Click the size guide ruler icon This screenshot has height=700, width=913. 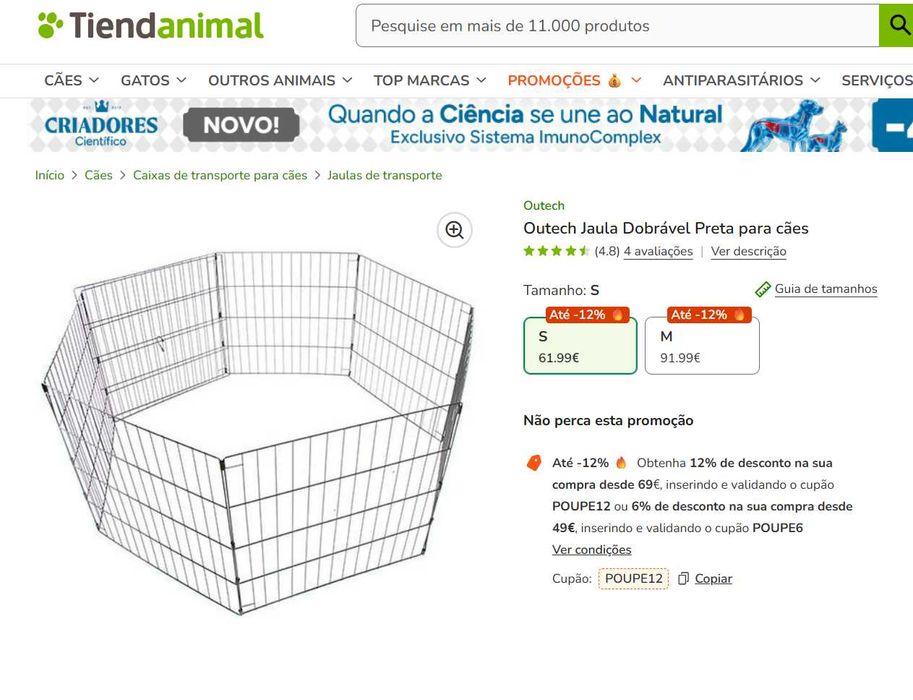coord(763,289)
